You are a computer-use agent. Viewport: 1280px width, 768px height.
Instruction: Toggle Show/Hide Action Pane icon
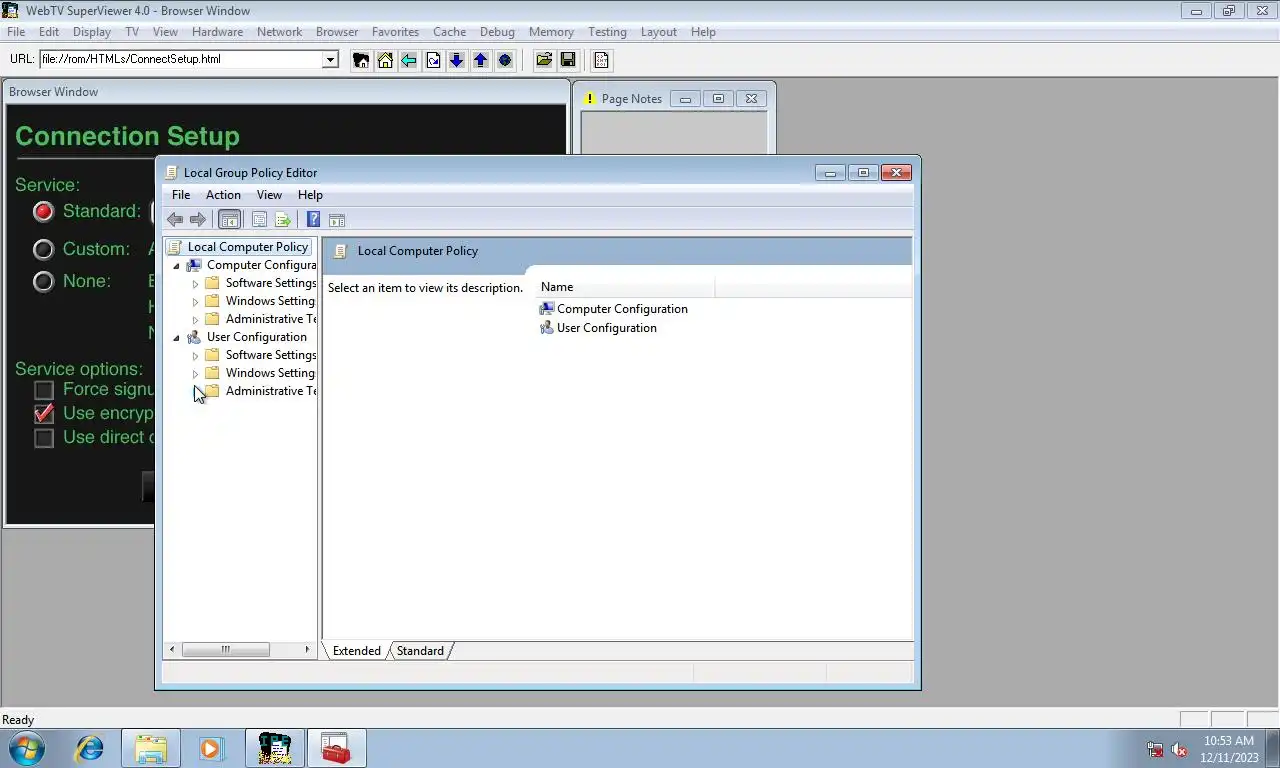[x=337, y=220]
